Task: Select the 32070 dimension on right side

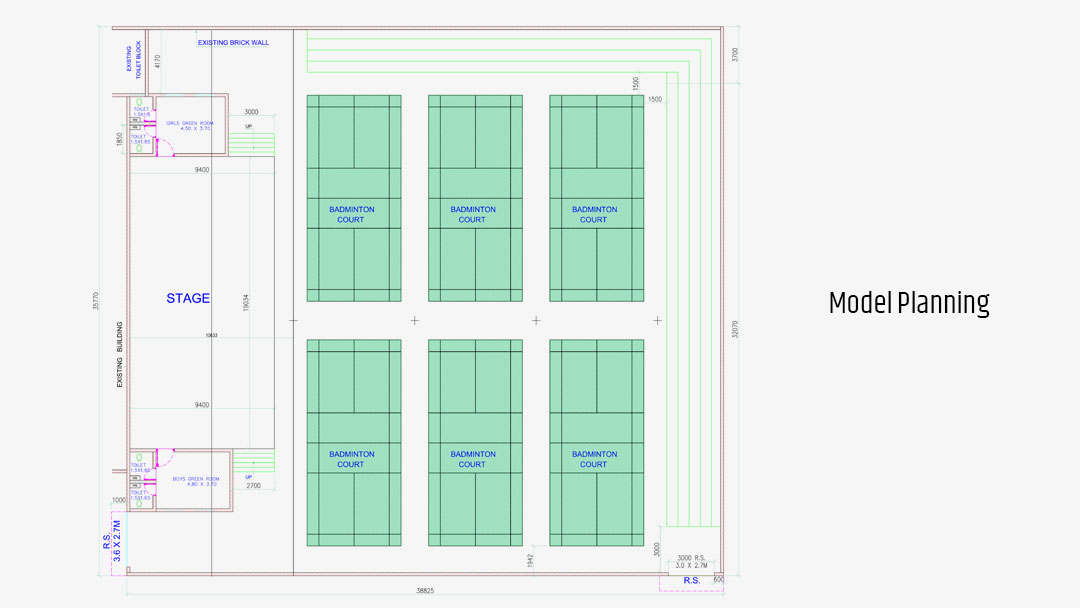Action: [x=734, y=329]
